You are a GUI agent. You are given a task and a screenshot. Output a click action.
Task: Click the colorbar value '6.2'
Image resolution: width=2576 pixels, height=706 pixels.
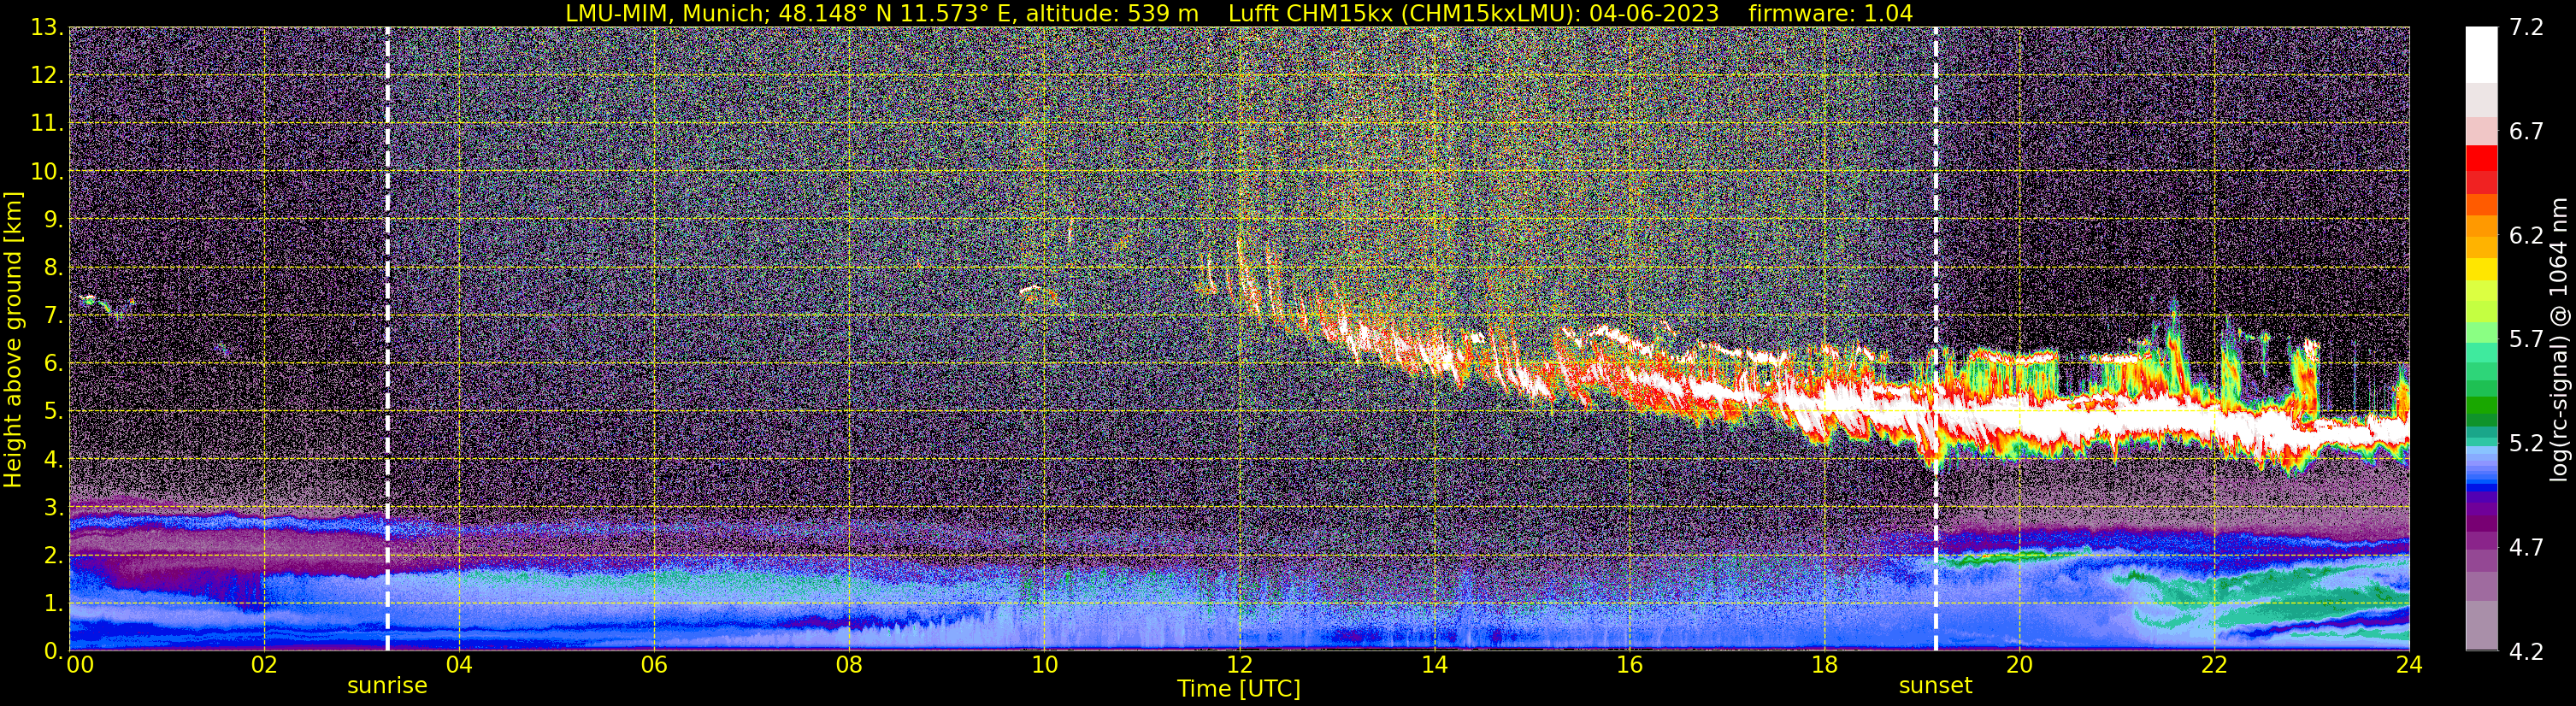pyautogui.click(x=2526, y=236)
